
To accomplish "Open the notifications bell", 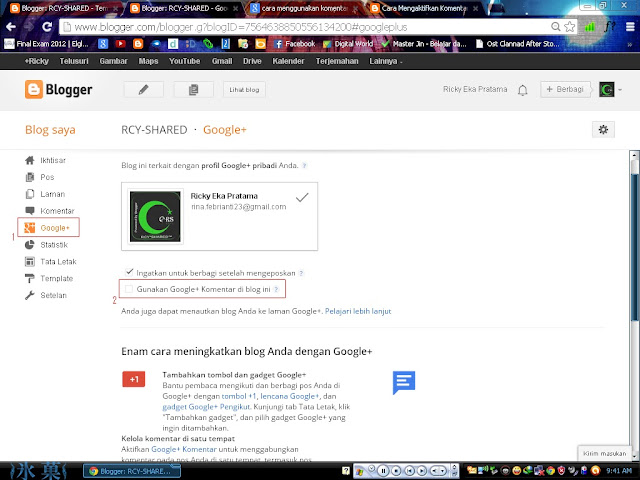I will [x=522, y=90].
